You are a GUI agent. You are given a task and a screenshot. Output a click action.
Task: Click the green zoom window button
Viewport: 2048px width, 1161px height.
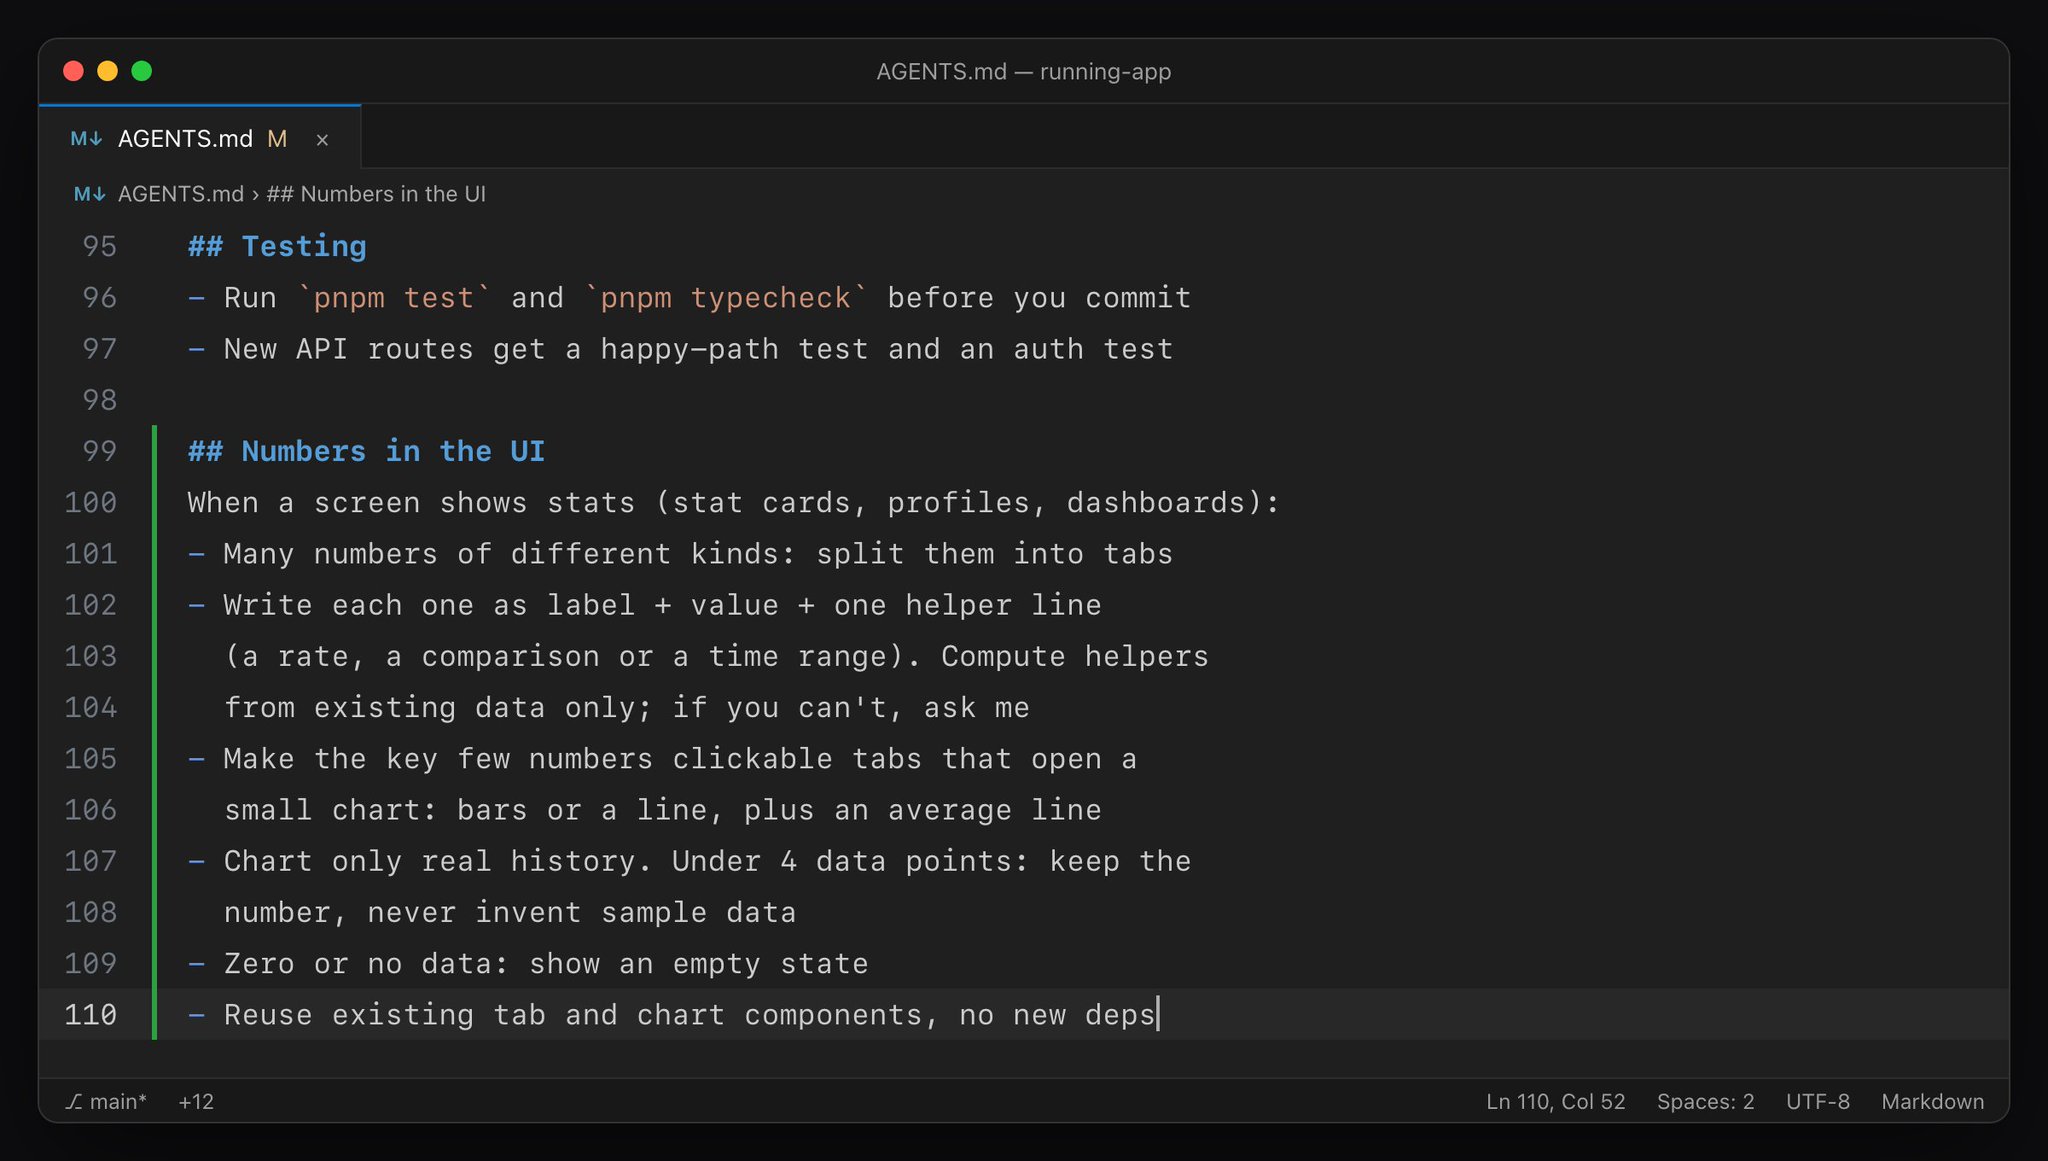coord(142,71)
